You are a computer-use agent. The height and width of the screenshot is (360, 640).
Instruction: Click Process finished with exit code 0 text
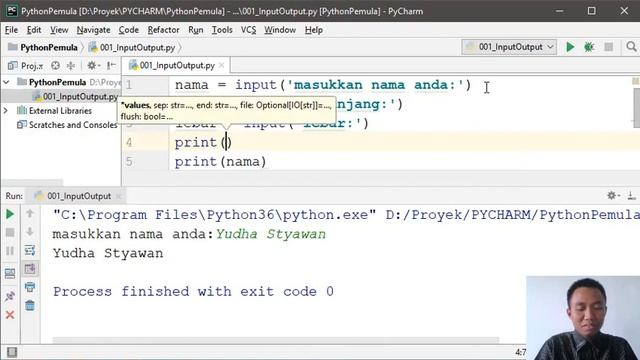coord(193,291)
